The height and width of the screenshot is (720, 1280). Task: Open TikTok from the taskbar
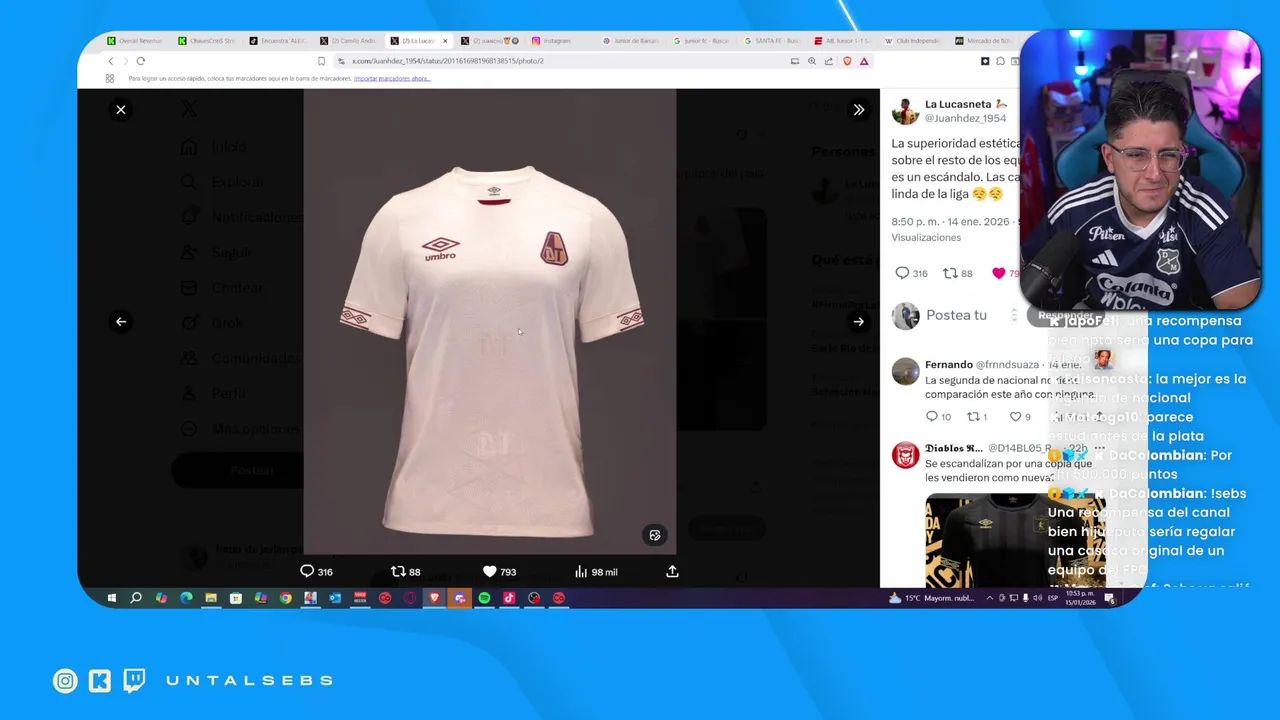[x=509, y=598]
